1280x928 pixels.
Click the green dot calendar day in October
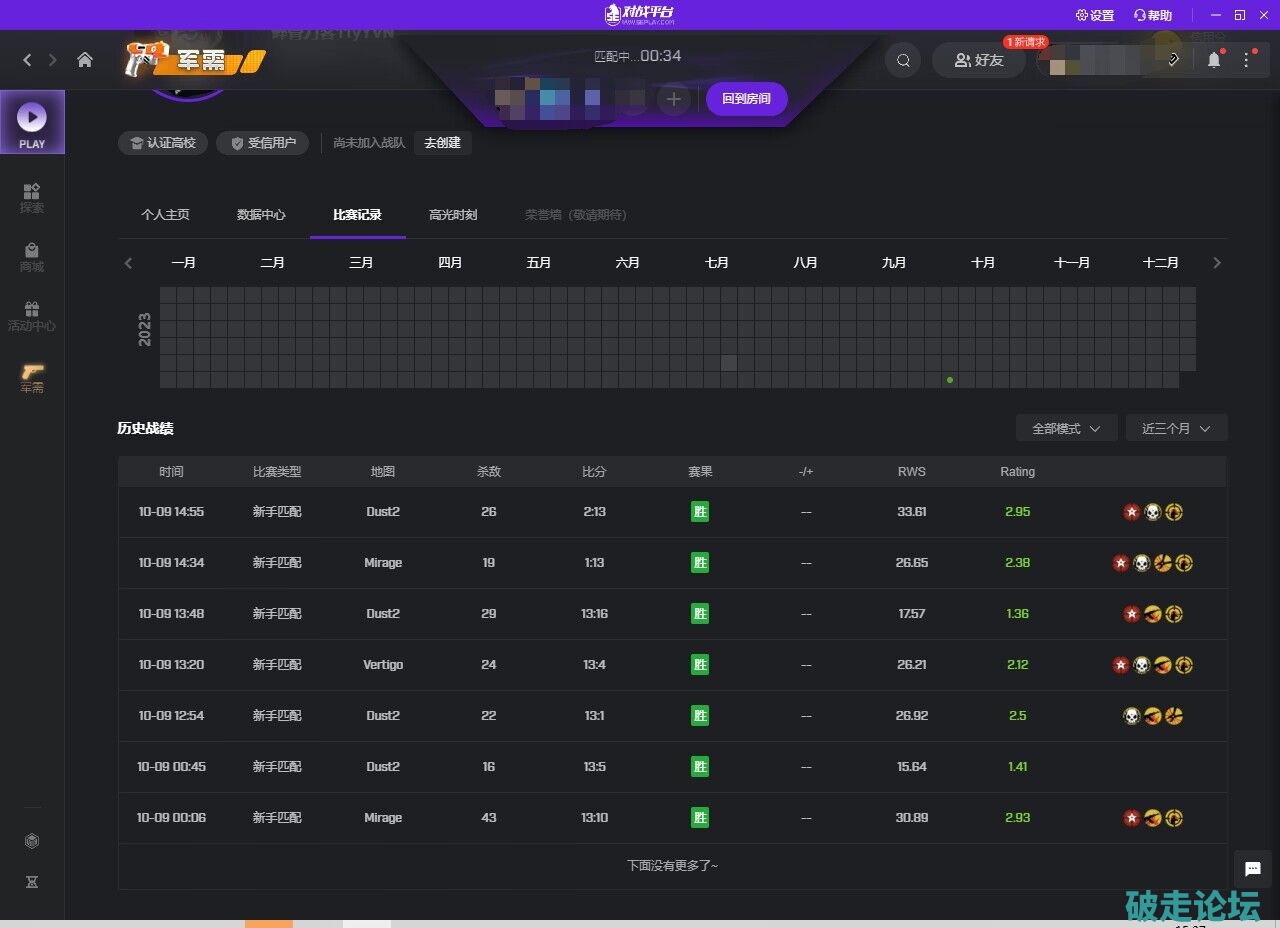tap(950, 380)
